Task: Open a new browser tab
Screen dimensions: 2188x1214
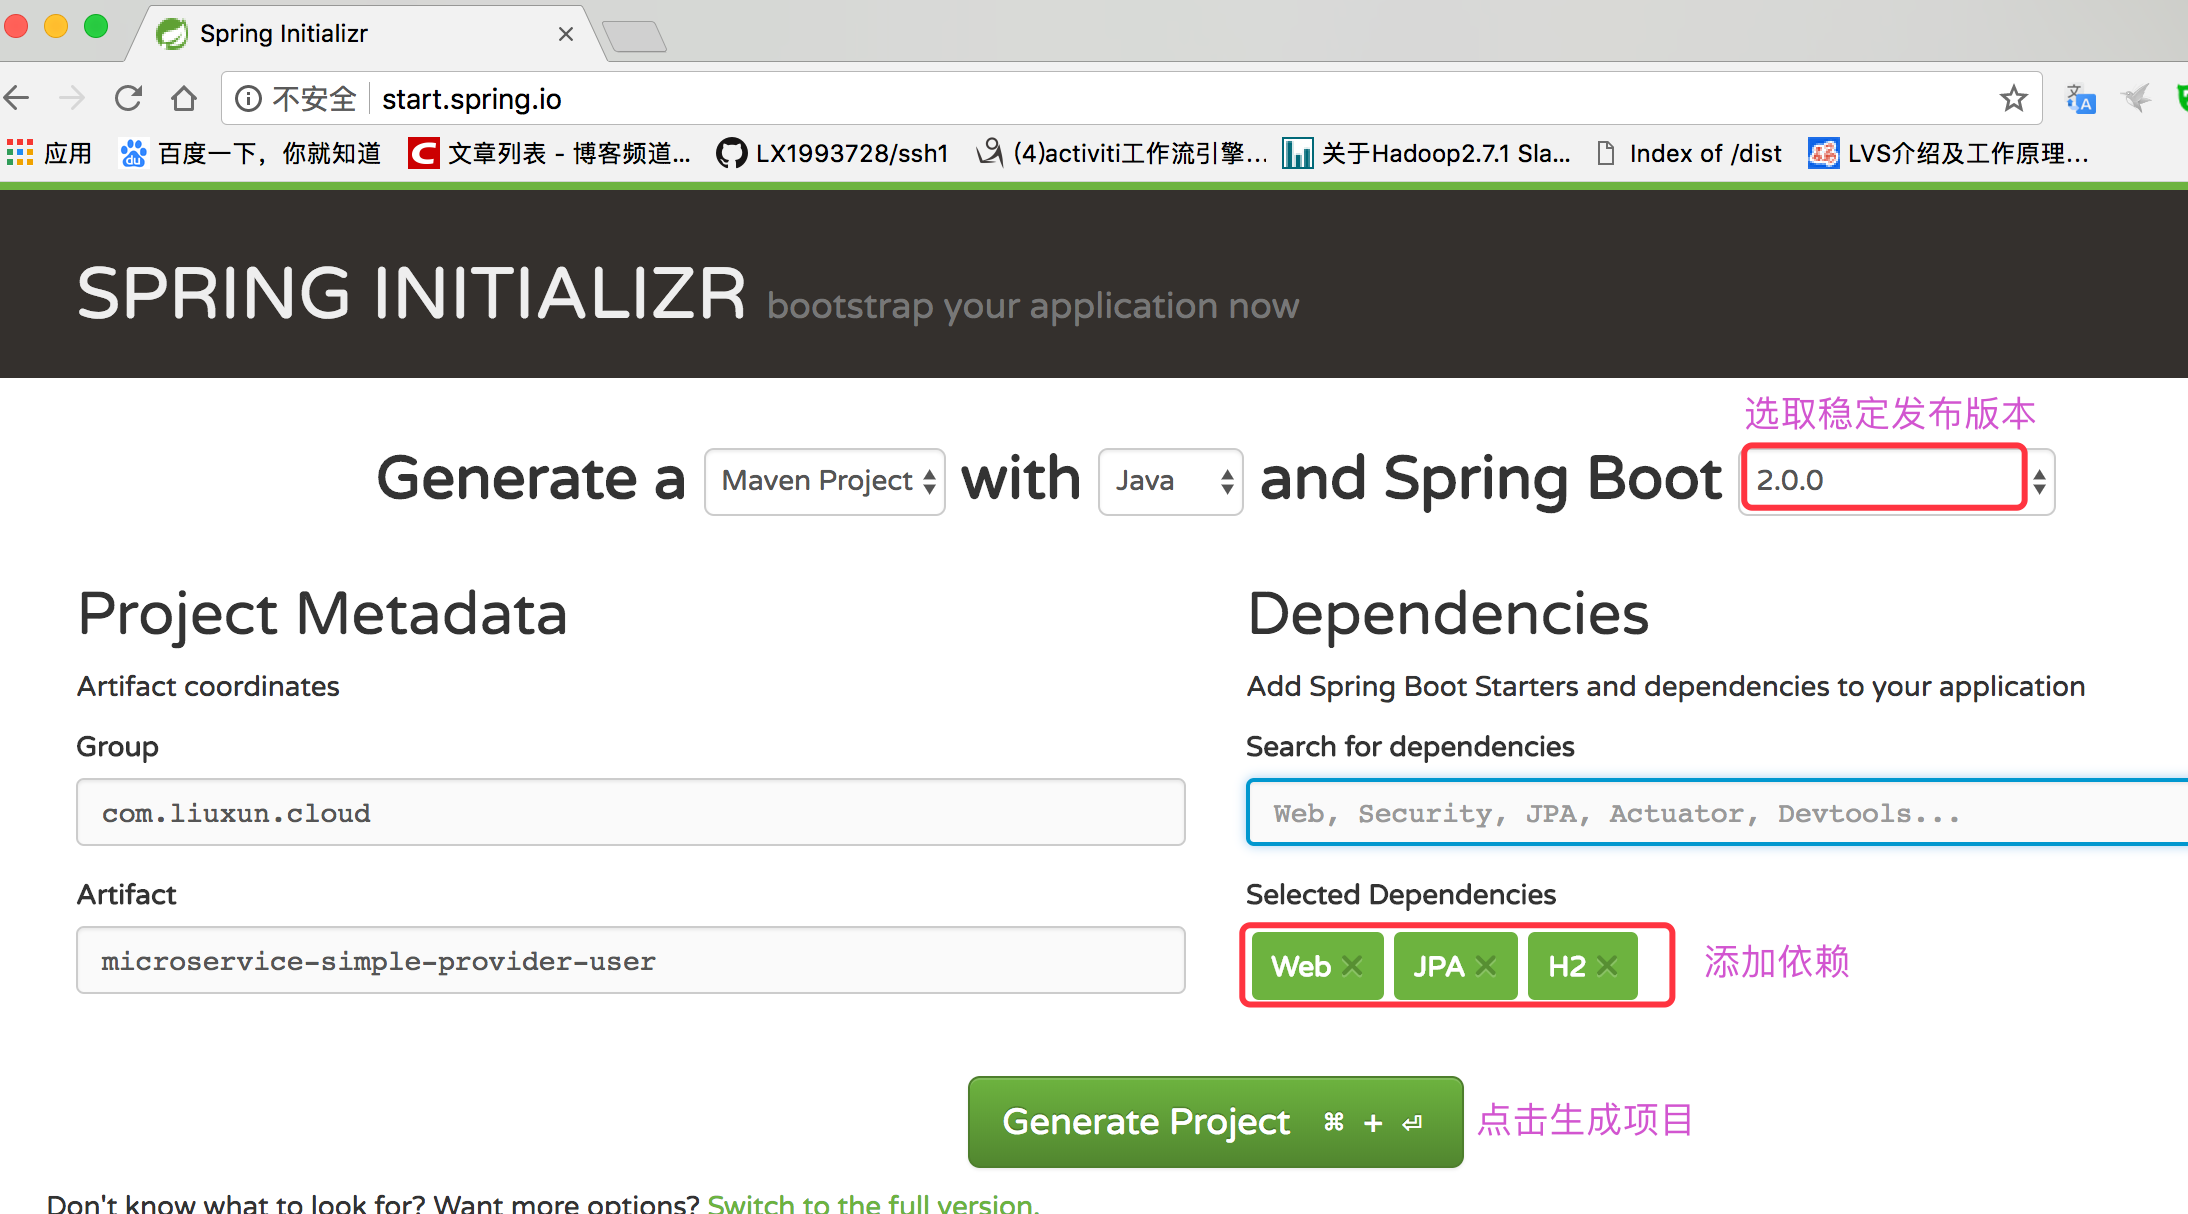Action: [x=634, y=37]
